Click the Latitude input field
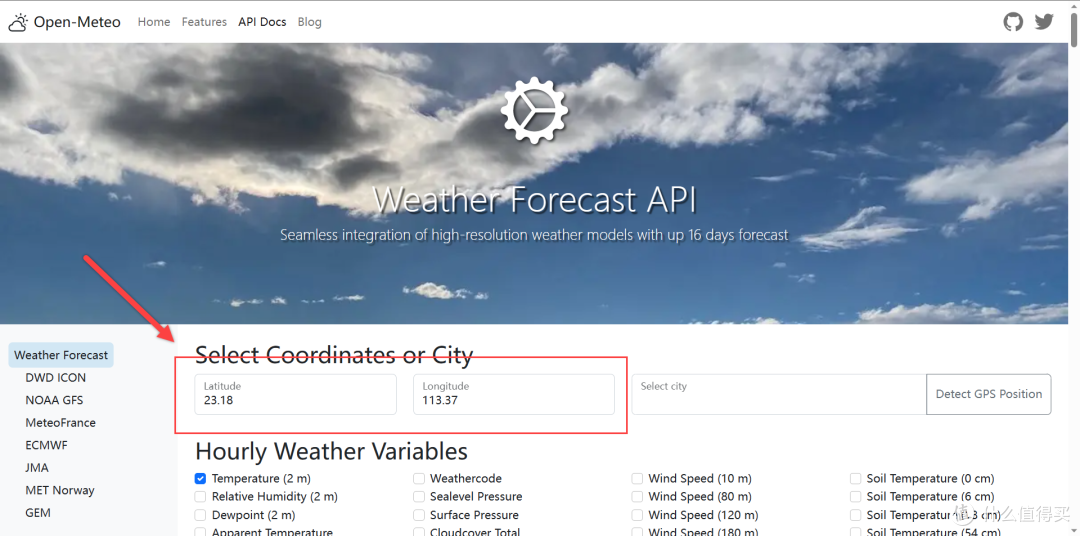The height and width of the screenshot is (536, 1080). click(296, 394)
